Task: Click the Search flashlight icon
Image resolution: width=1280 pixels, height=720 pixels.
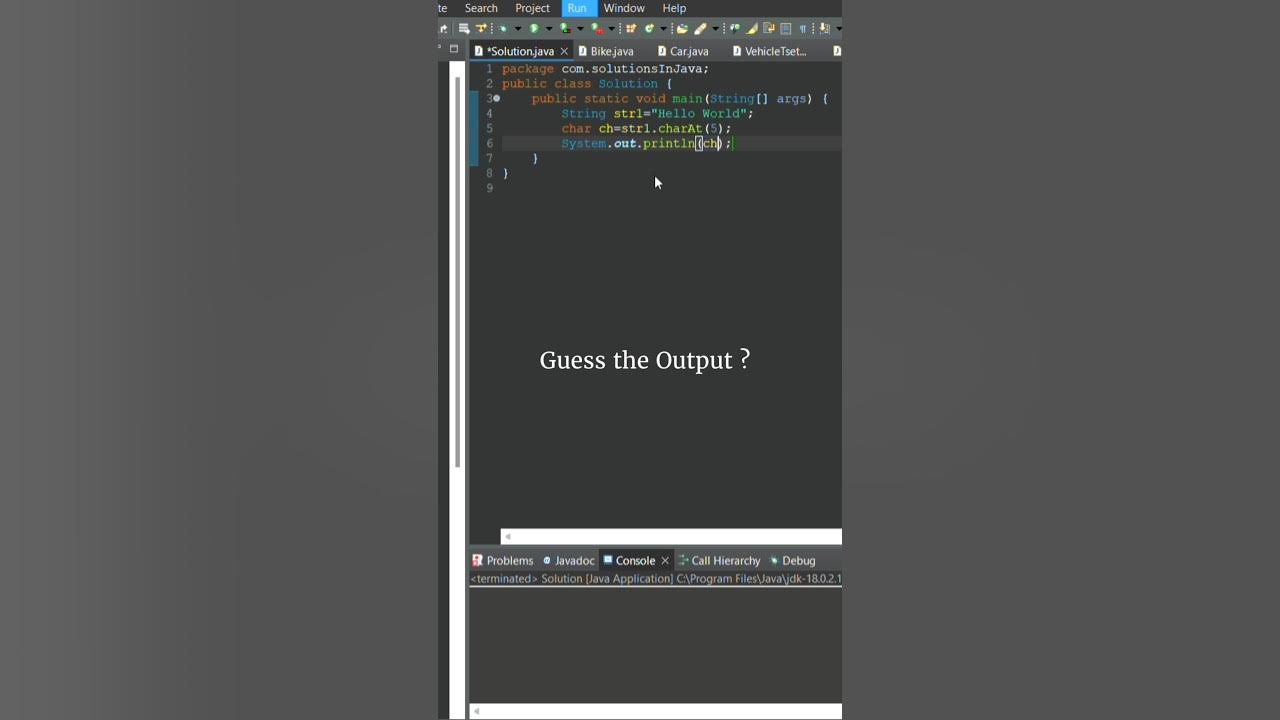Action: coord(700,28)
